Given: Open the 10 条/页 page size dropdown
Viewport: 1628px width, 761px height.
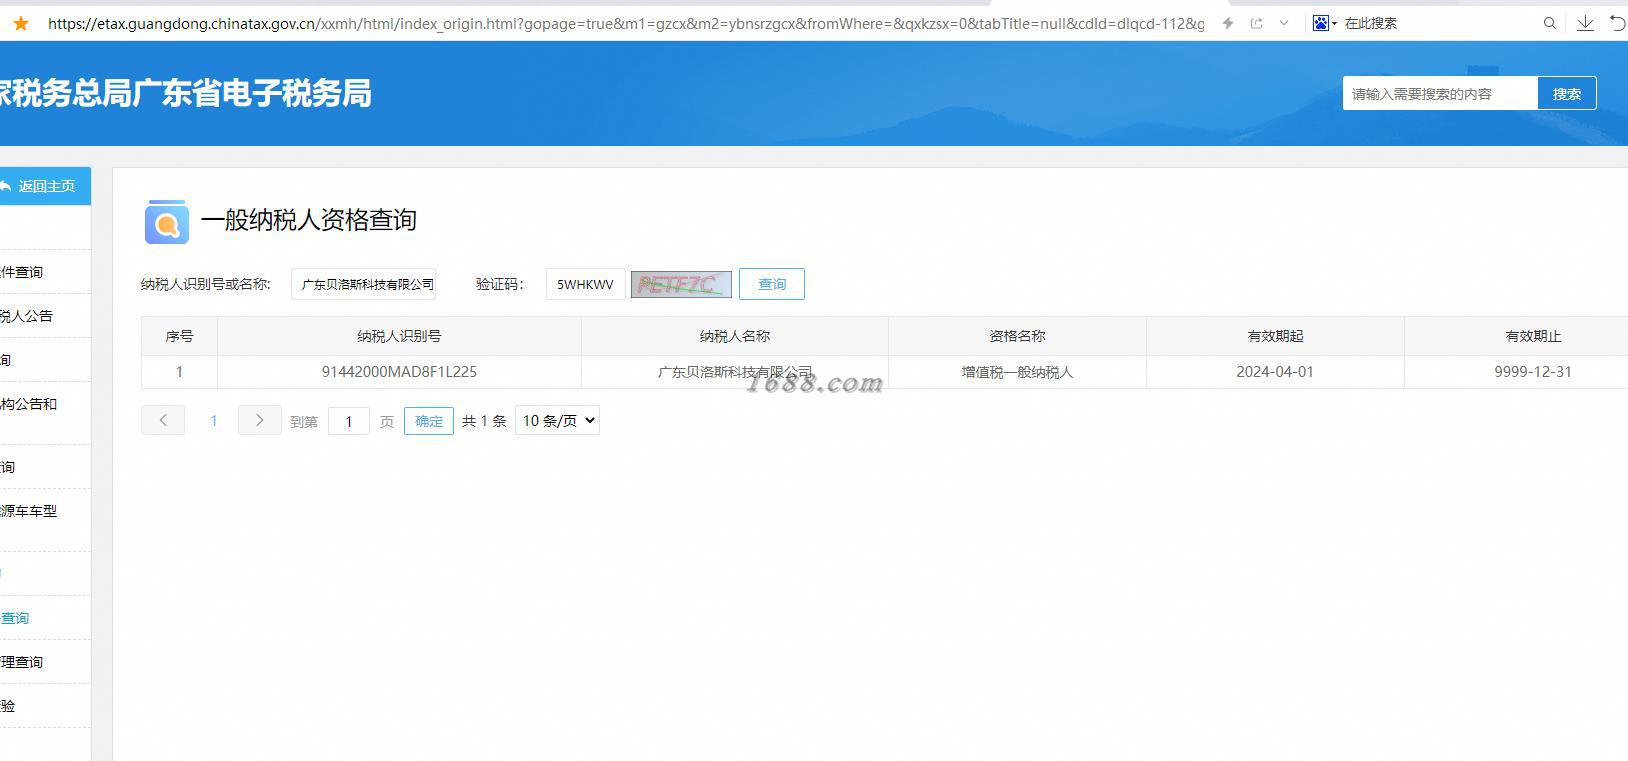Looking at the screenshot, I should (x=557, y=421).
